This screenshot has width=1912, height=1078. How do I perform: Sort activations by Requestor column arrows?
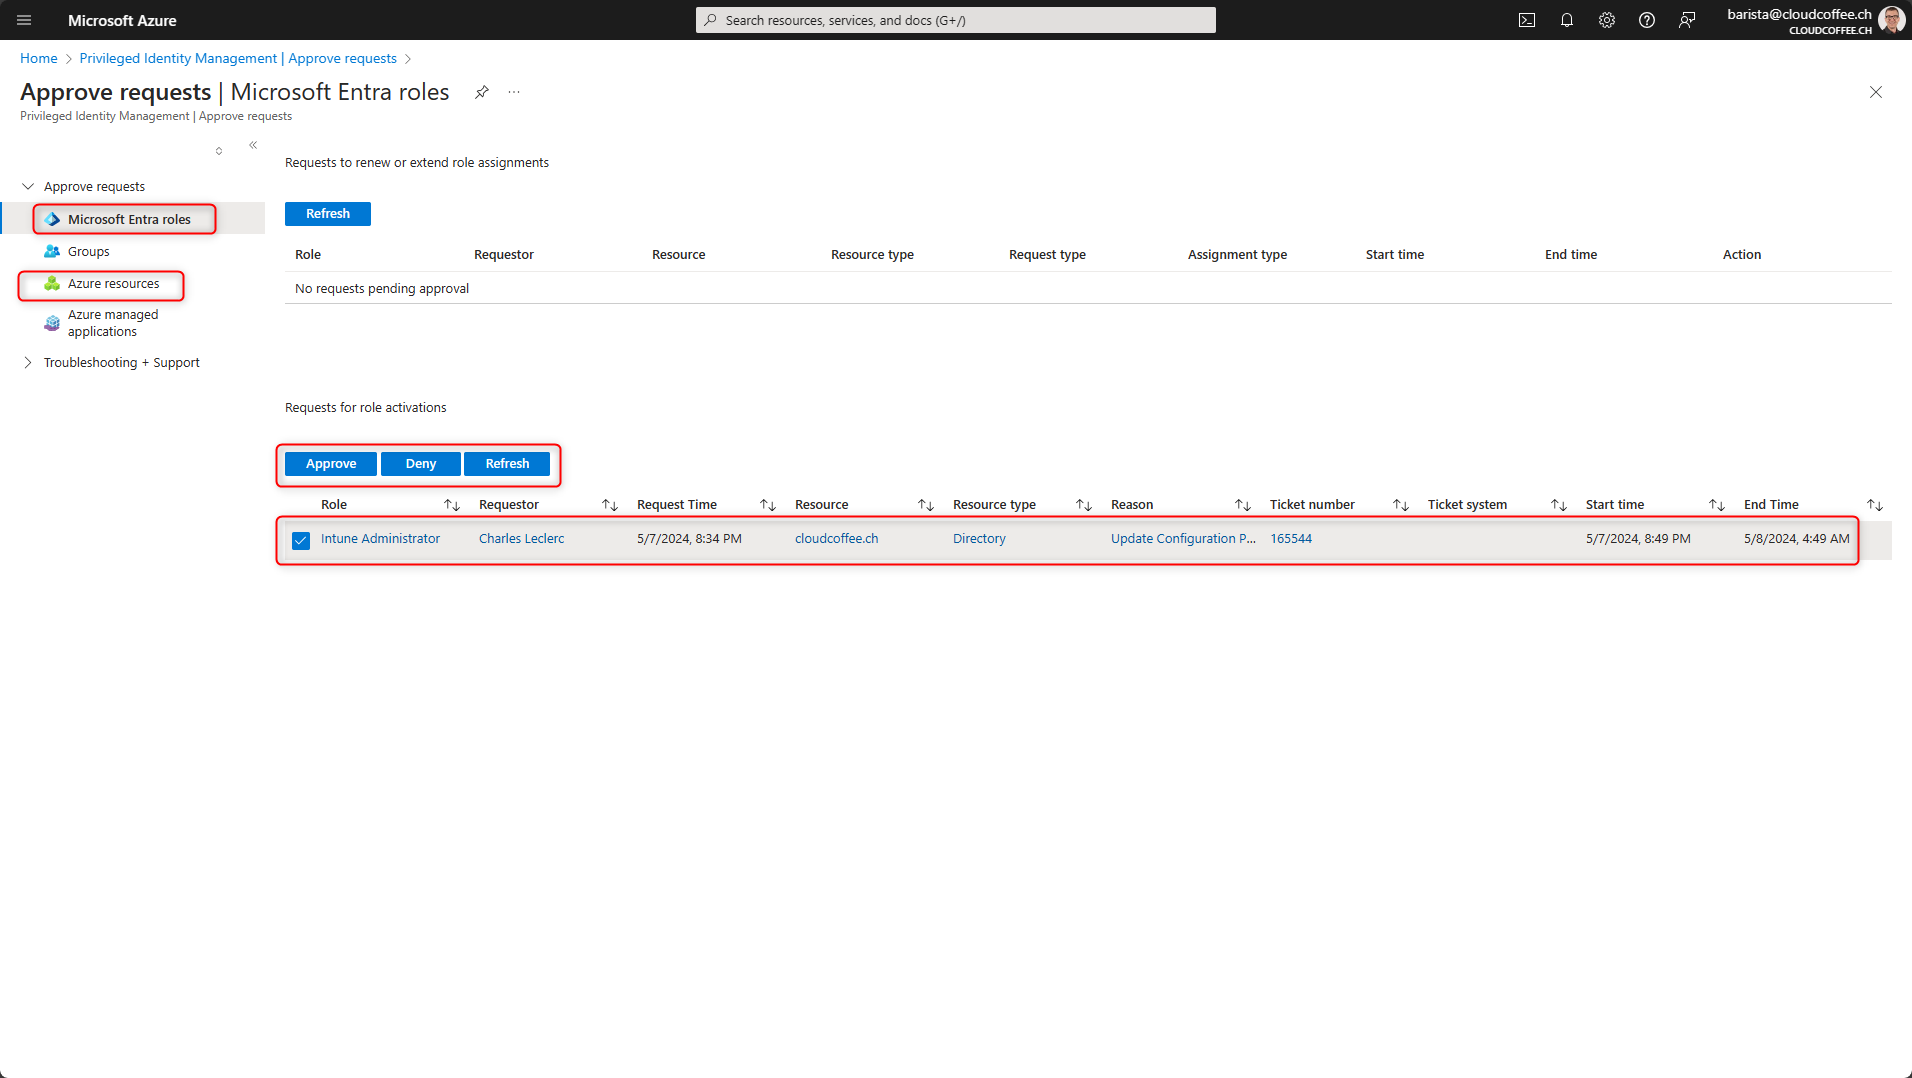pos(610,505)
